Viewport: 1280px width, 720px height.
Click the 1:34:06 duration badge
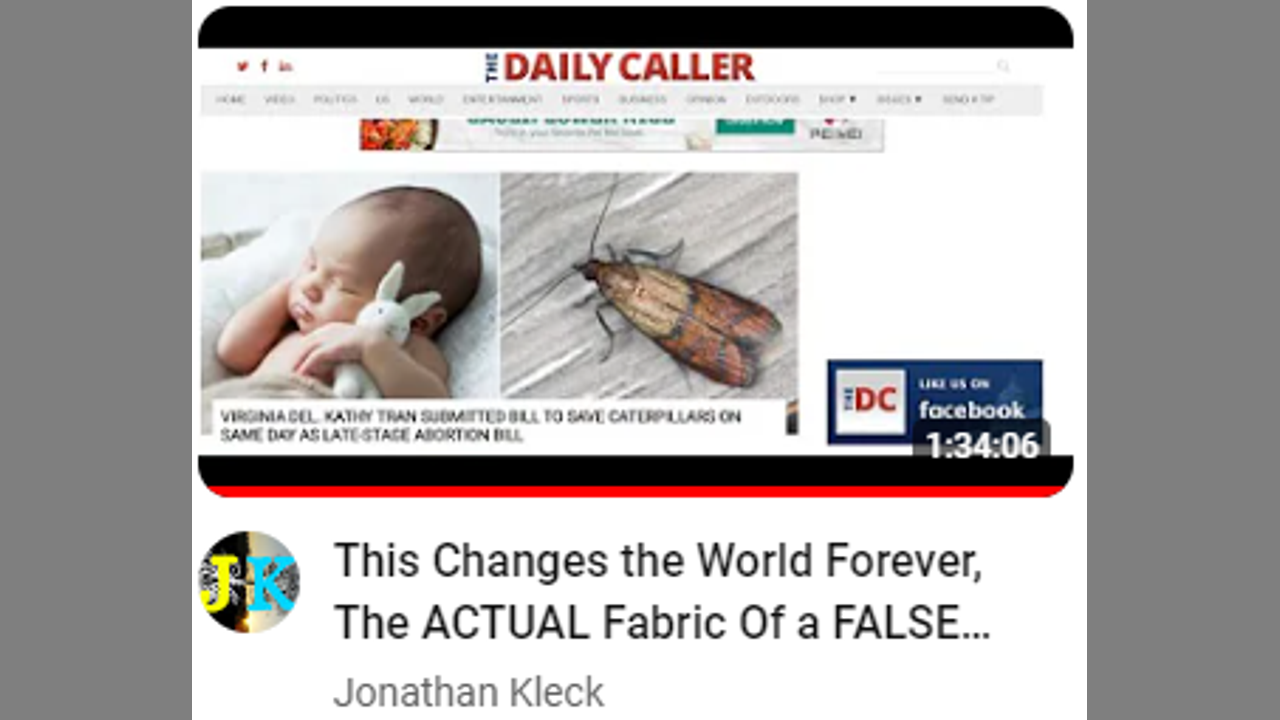pyautogui.click(x=982, y=444)
